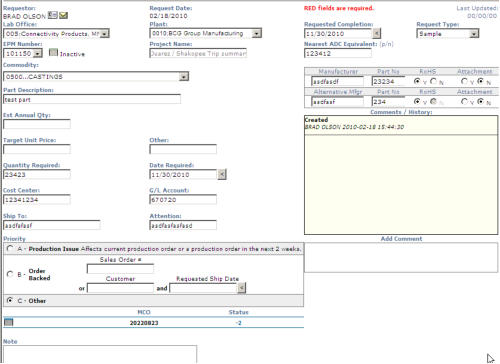Viewport: 500px width, 364px height.
Task: Click the MCO 20220823 row icon
Action: click(9, 322)
